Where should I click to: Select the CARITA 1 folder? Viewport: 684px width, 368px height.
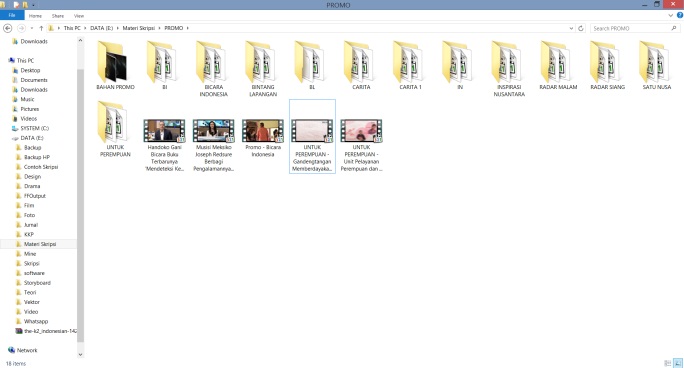pyautogui.click(x=410, y=65)
